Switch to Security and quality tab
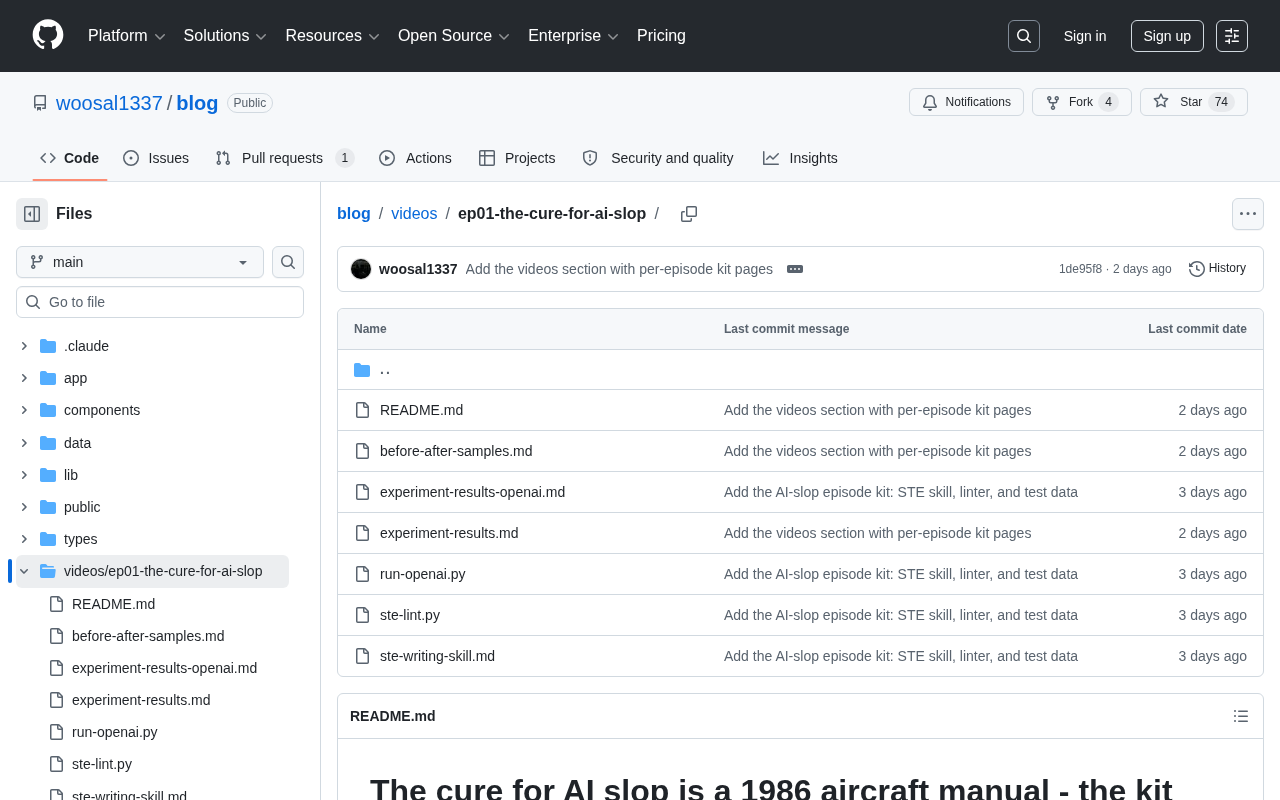 [658, 158]
